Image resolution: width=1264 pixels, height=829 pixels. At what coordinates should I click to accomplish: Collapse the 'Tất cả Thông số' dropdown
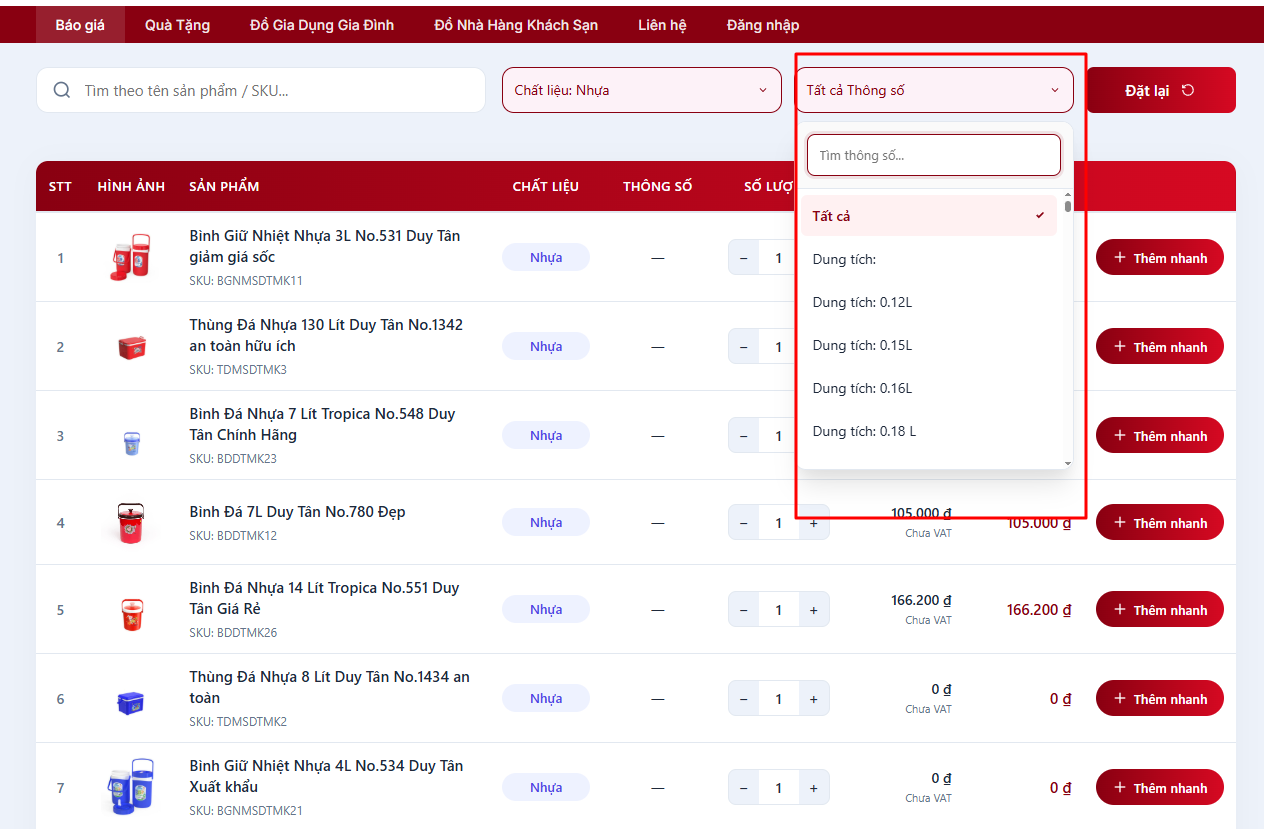[933, 90]
